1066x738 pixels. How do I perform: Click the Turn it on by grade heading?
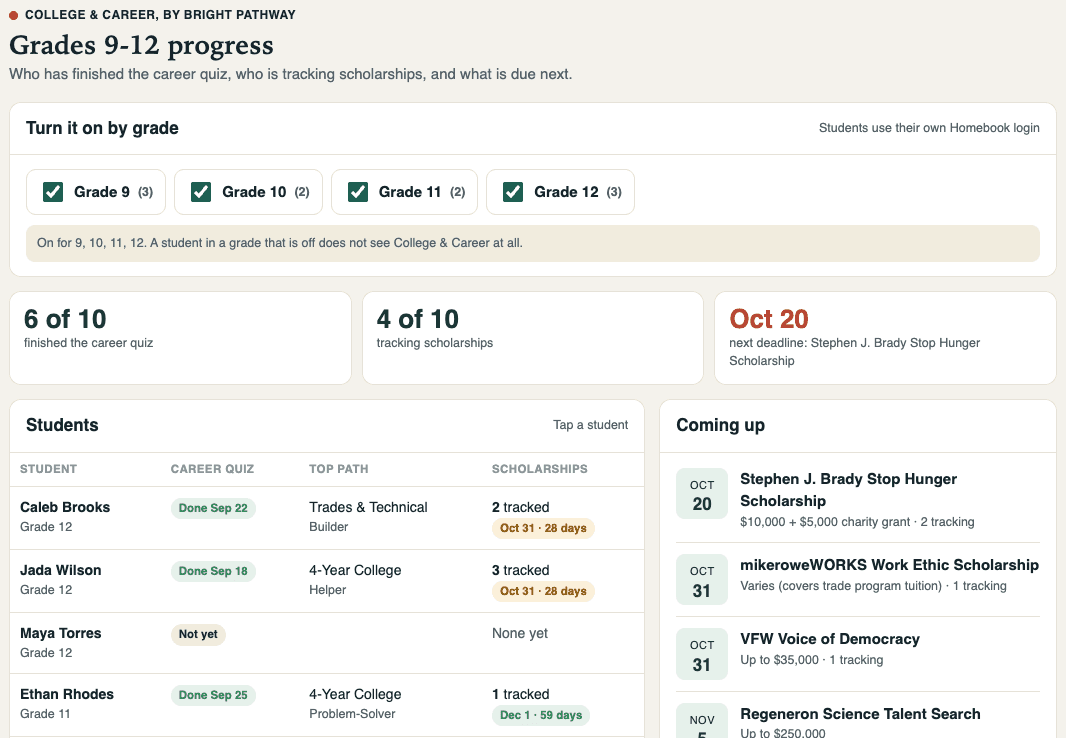(102, 128)
